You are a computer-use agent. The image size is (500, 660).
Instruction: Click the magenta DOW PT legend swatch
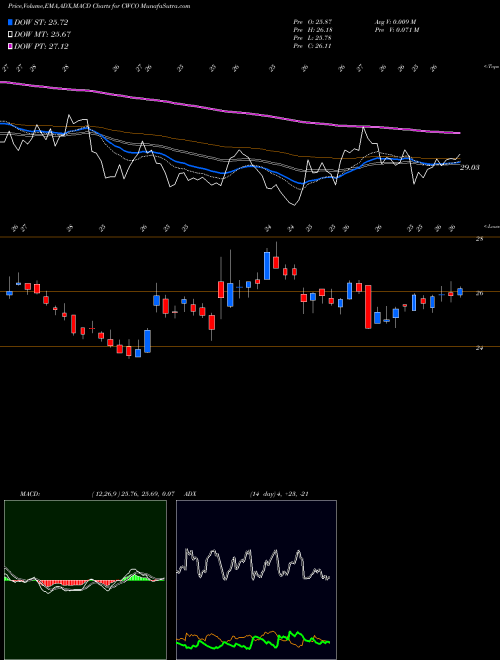11,46
